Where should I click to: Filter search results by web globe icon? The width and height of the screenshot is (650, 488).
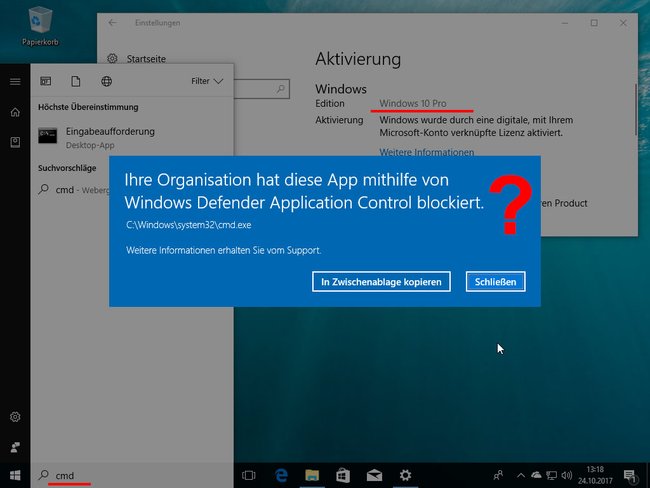coord(107,81)
